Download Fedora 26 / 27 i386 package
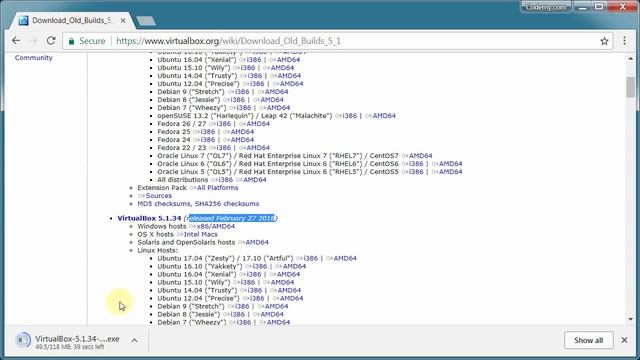The image size is (640, 360). pos(223,124)
